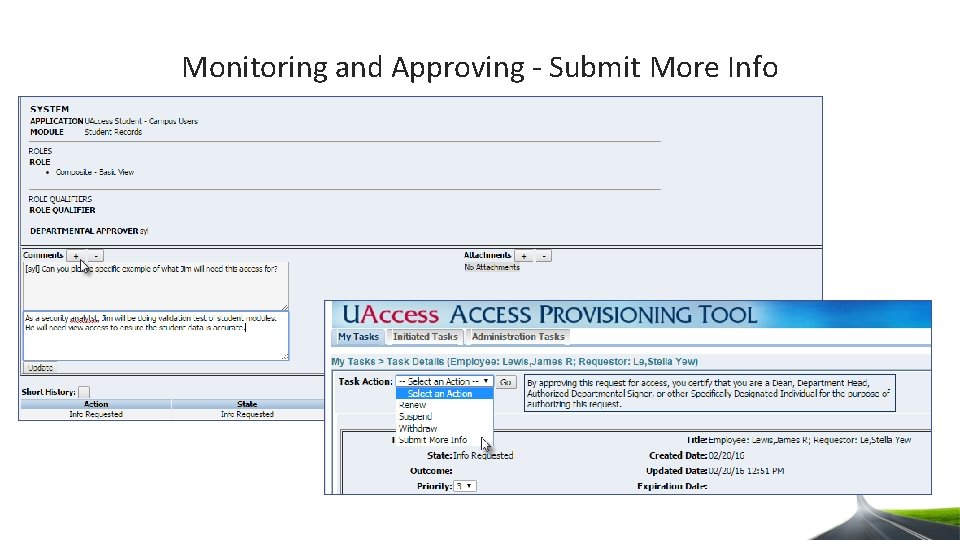960x540 pixels.
Task: Pick the highlighted Select an Action entry
Action: click(444, 394)
